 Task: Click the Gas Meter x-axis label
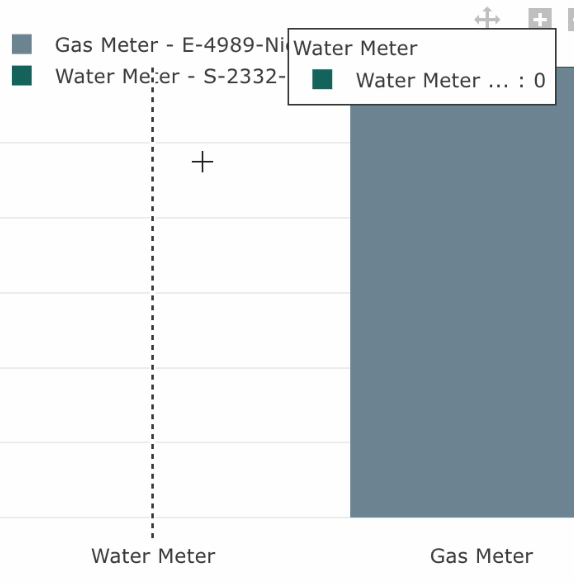(x=481, y=556)
